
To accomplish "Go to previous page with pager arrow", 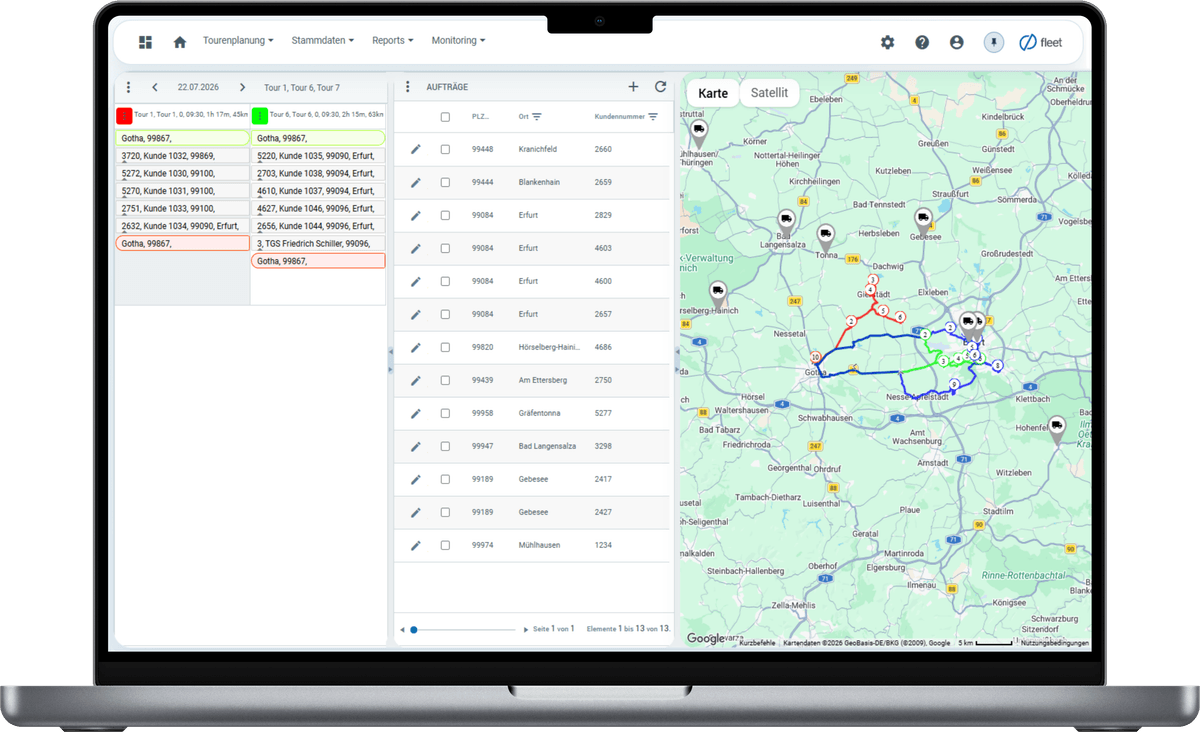I will point(402,629).
